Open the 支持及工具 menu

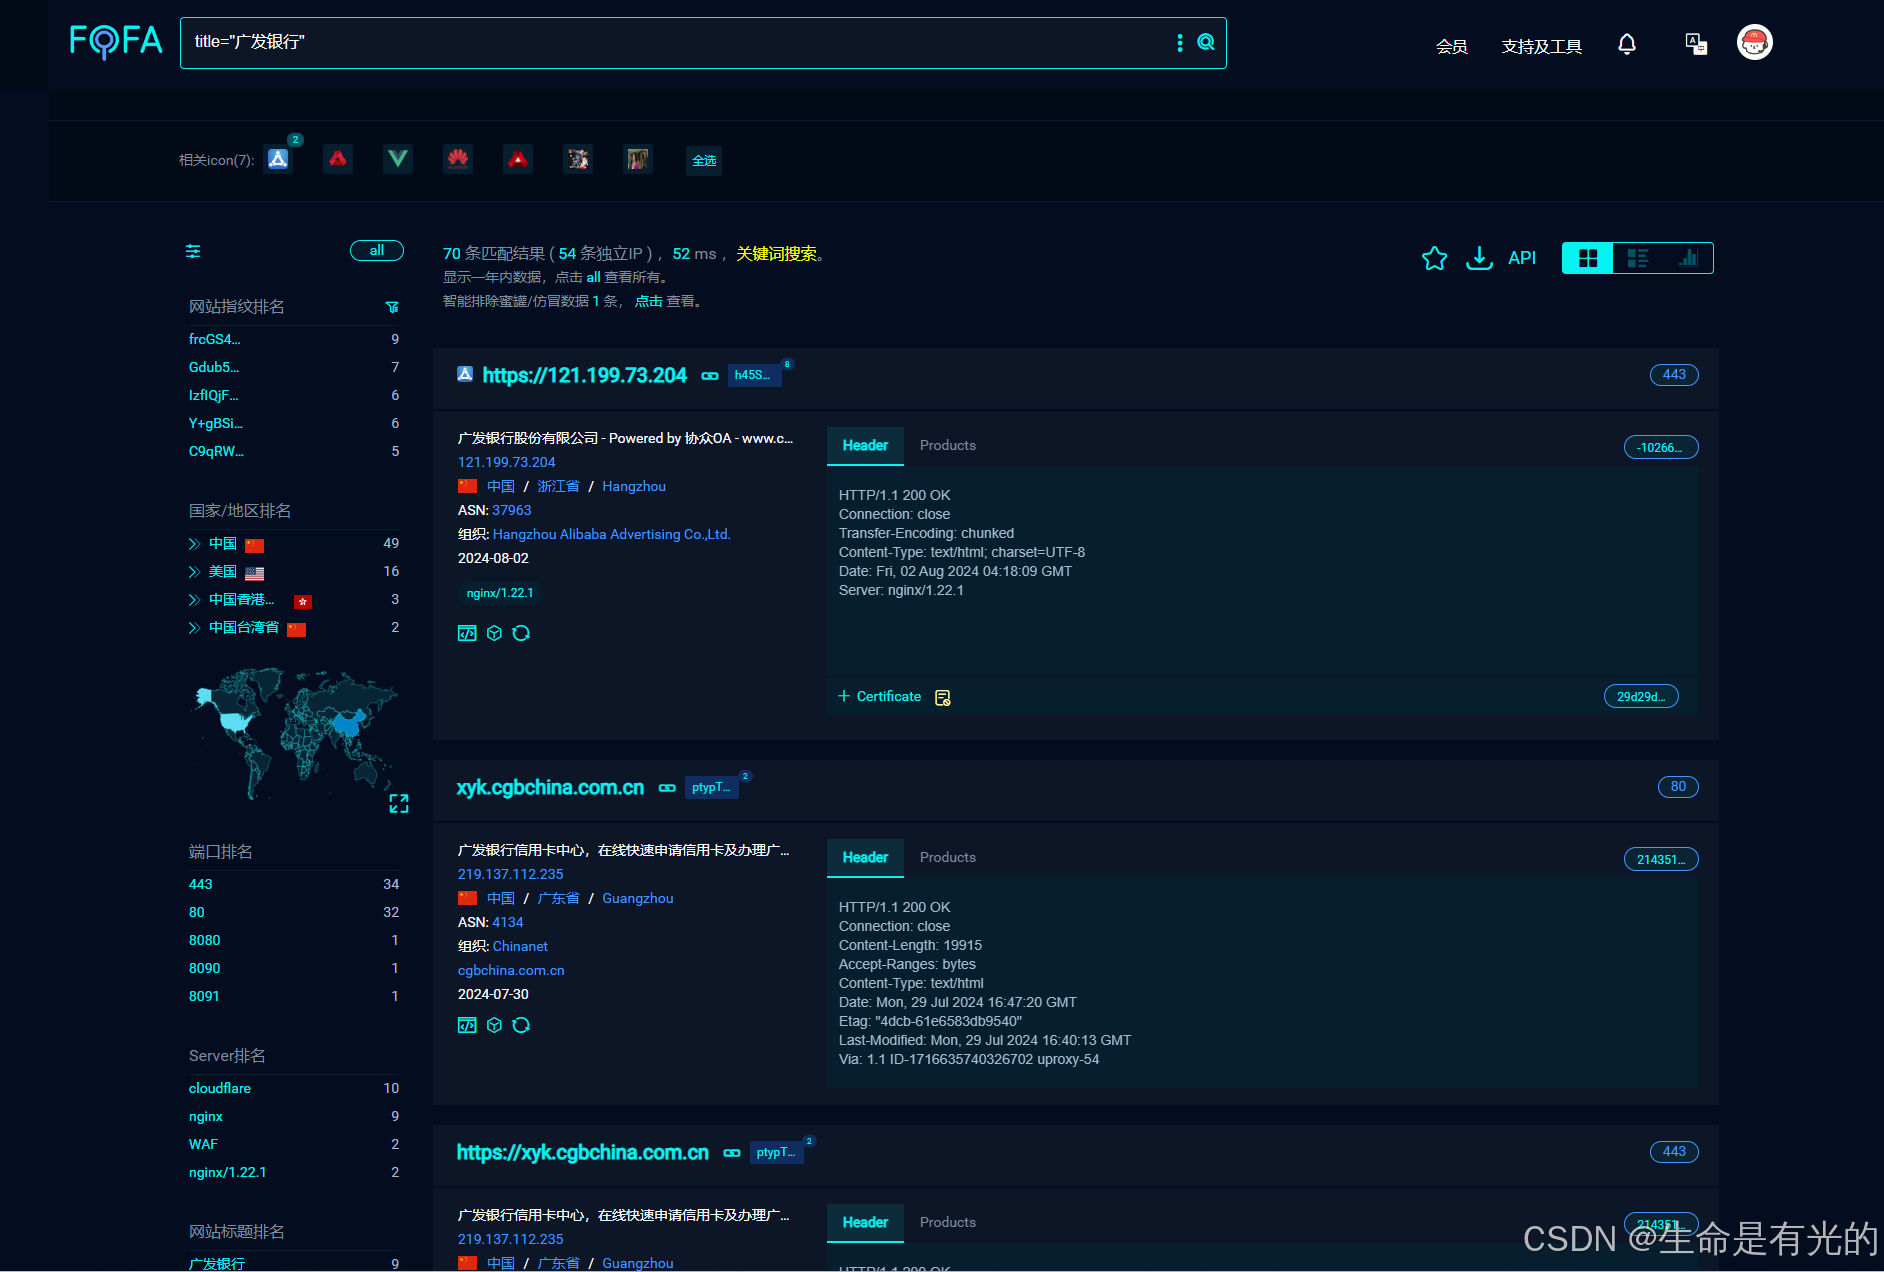tap(1541, 46)
